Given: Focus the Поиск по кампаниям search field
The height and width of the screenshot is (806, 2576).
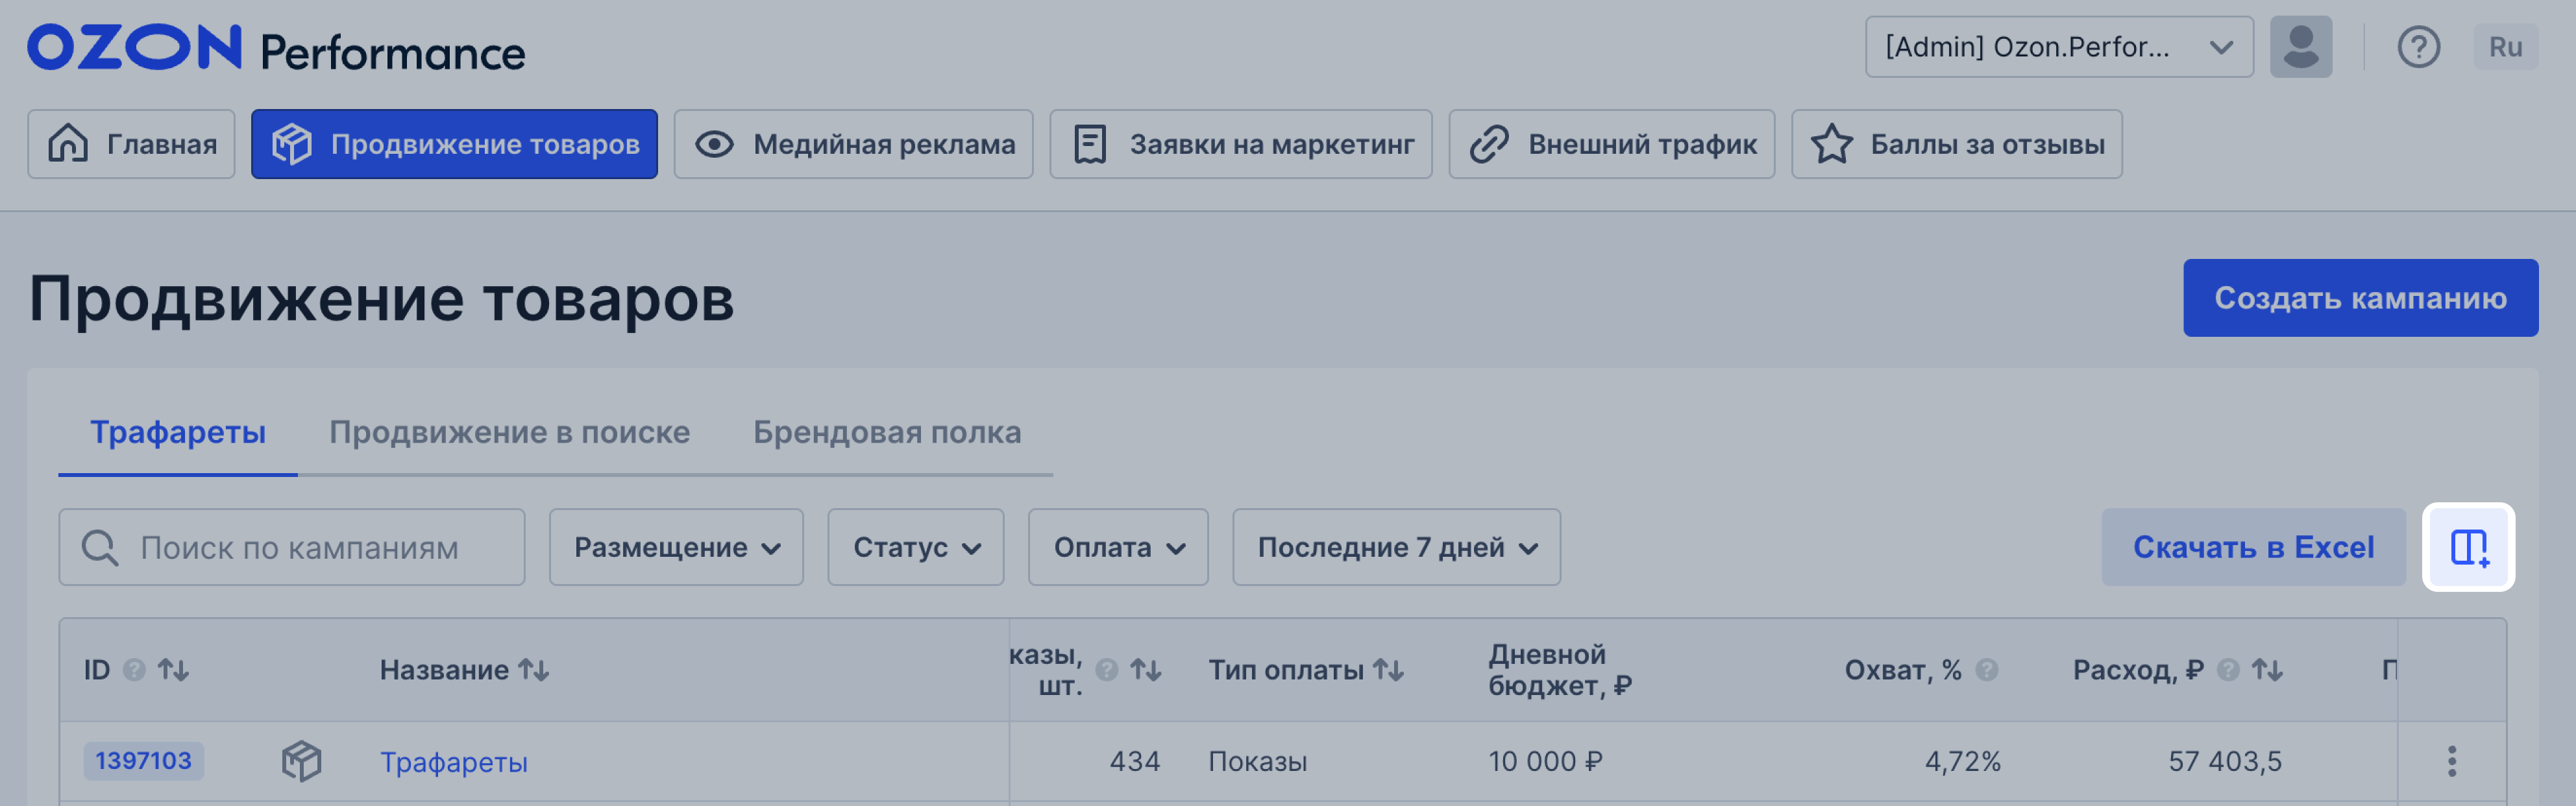Looking at the screenshot, I should pyautogui.click(x=300, y=547).
